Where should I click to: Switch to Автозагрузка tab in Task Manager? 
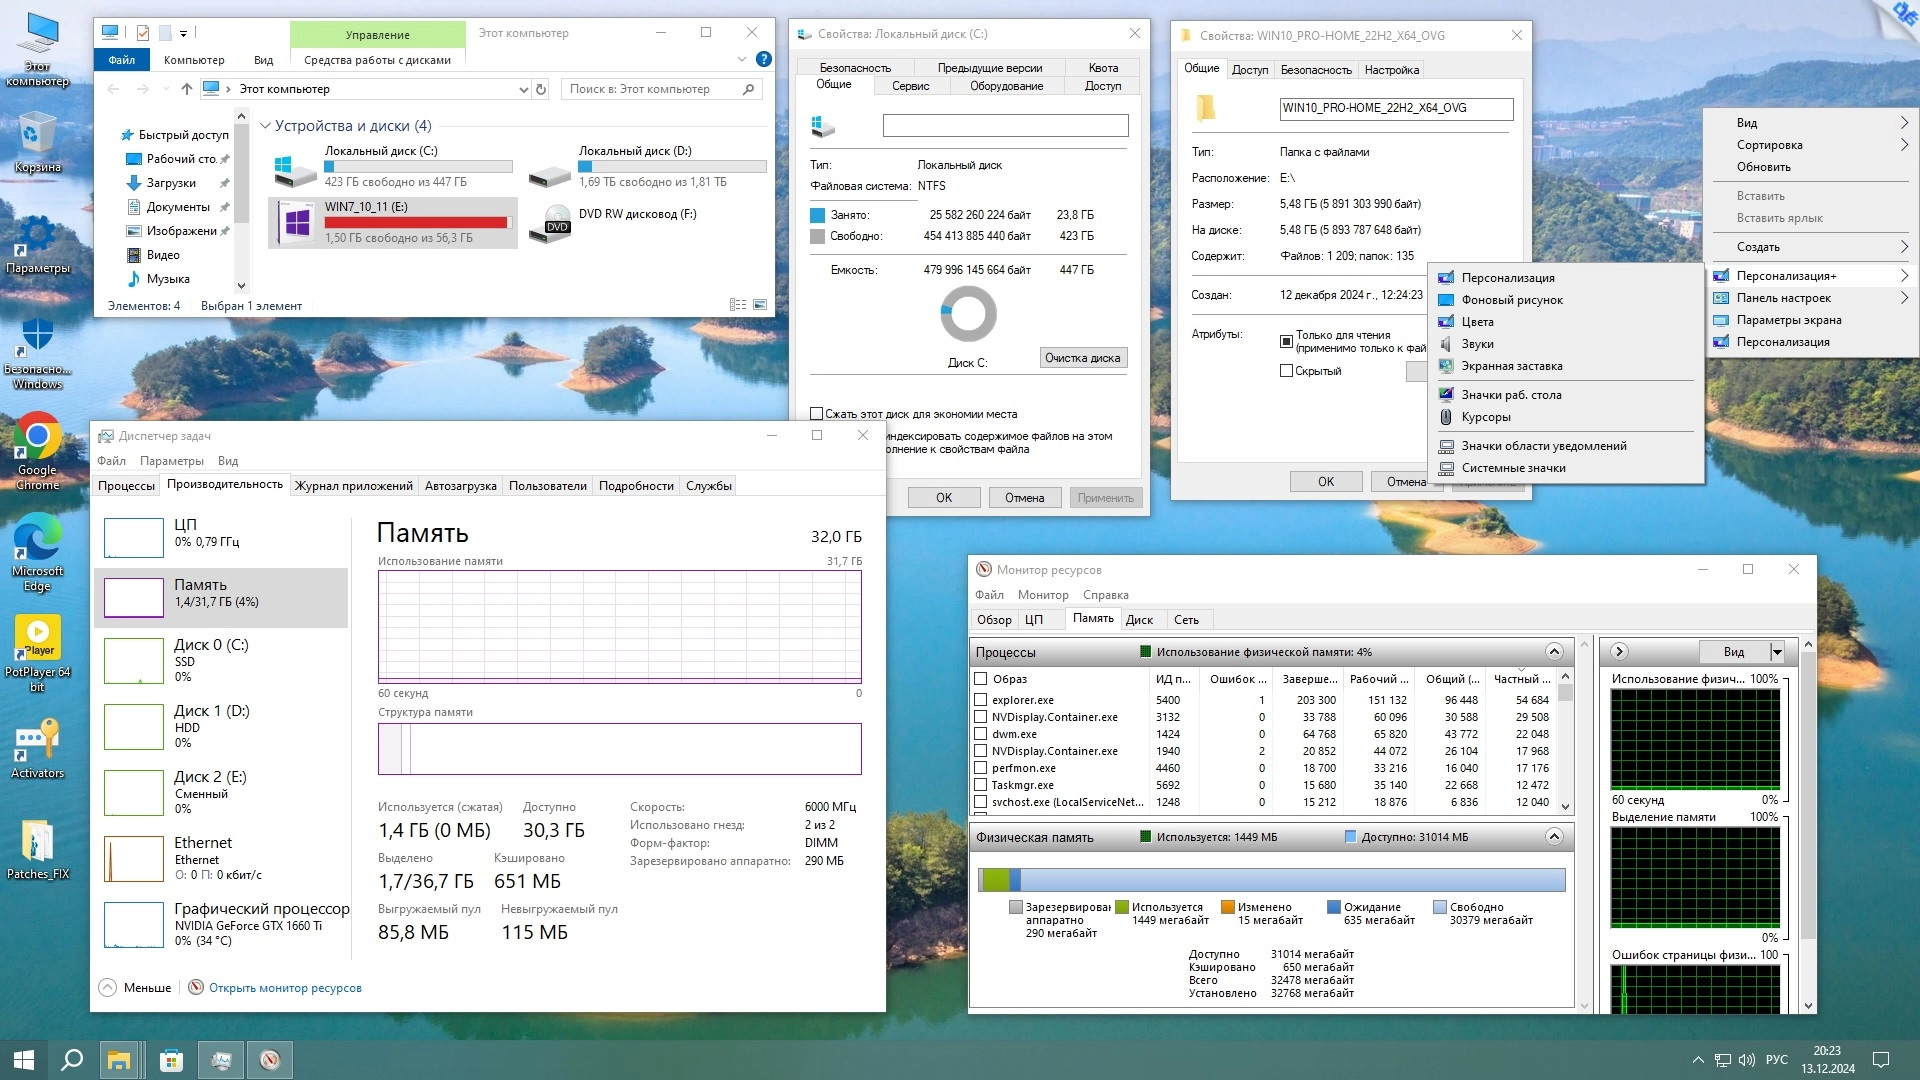click(x=460, y=486)
